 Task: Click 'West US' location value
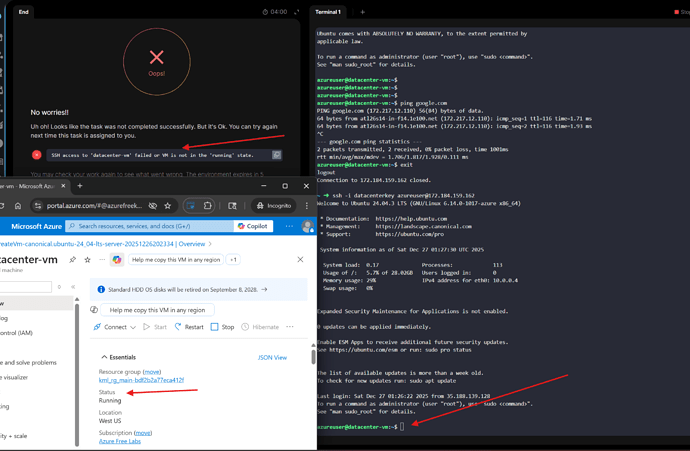point(110,421)
